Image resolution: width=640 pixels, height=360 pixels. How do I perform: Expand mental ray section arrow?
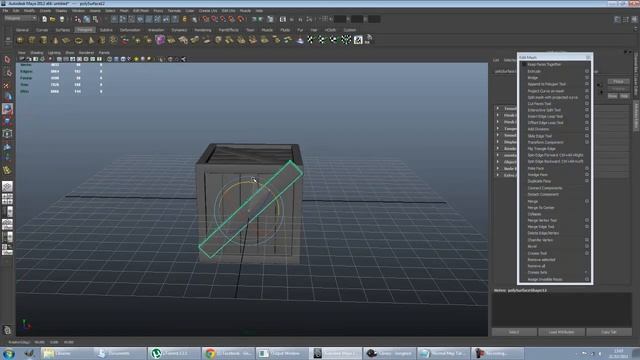(x=498, y=155)
